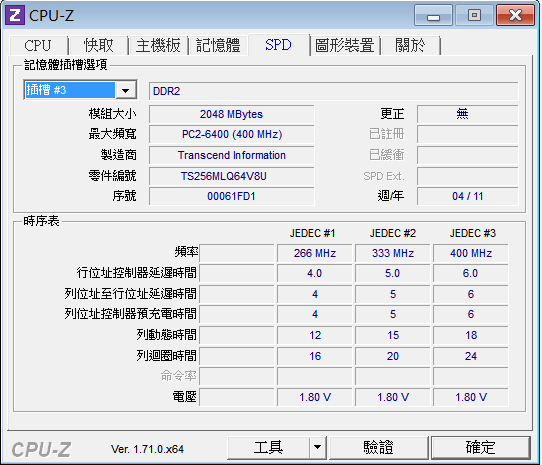Expand the 插槽 #3 slot dropdown

pyautogui.click(x=125, y=91)
